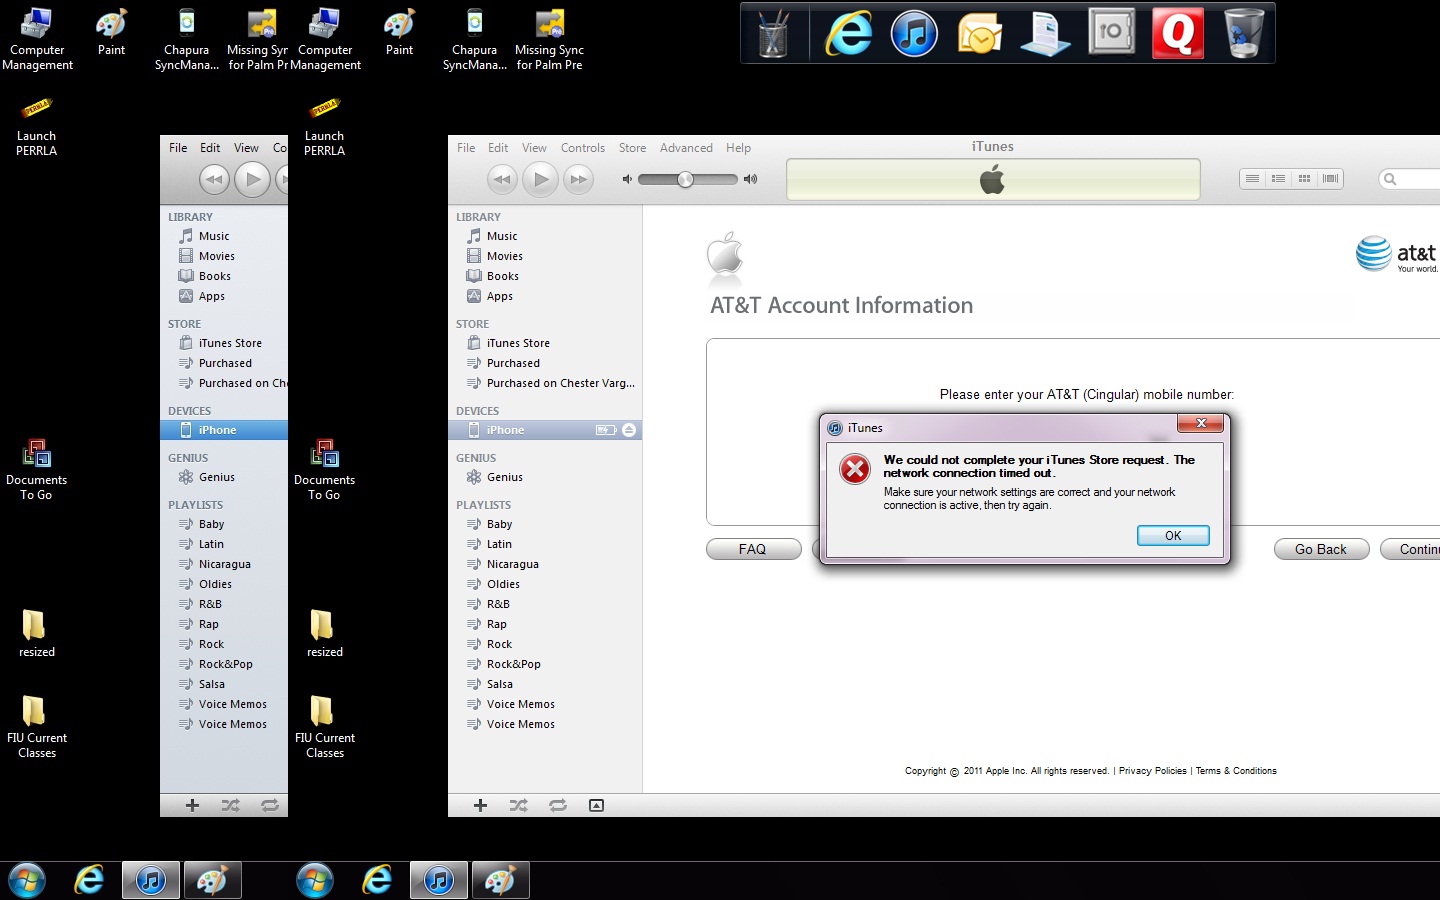This screenshot has height=900, width=1440.
Task: Open Internet Explorer from the top dock
Action: pos(848,33)
